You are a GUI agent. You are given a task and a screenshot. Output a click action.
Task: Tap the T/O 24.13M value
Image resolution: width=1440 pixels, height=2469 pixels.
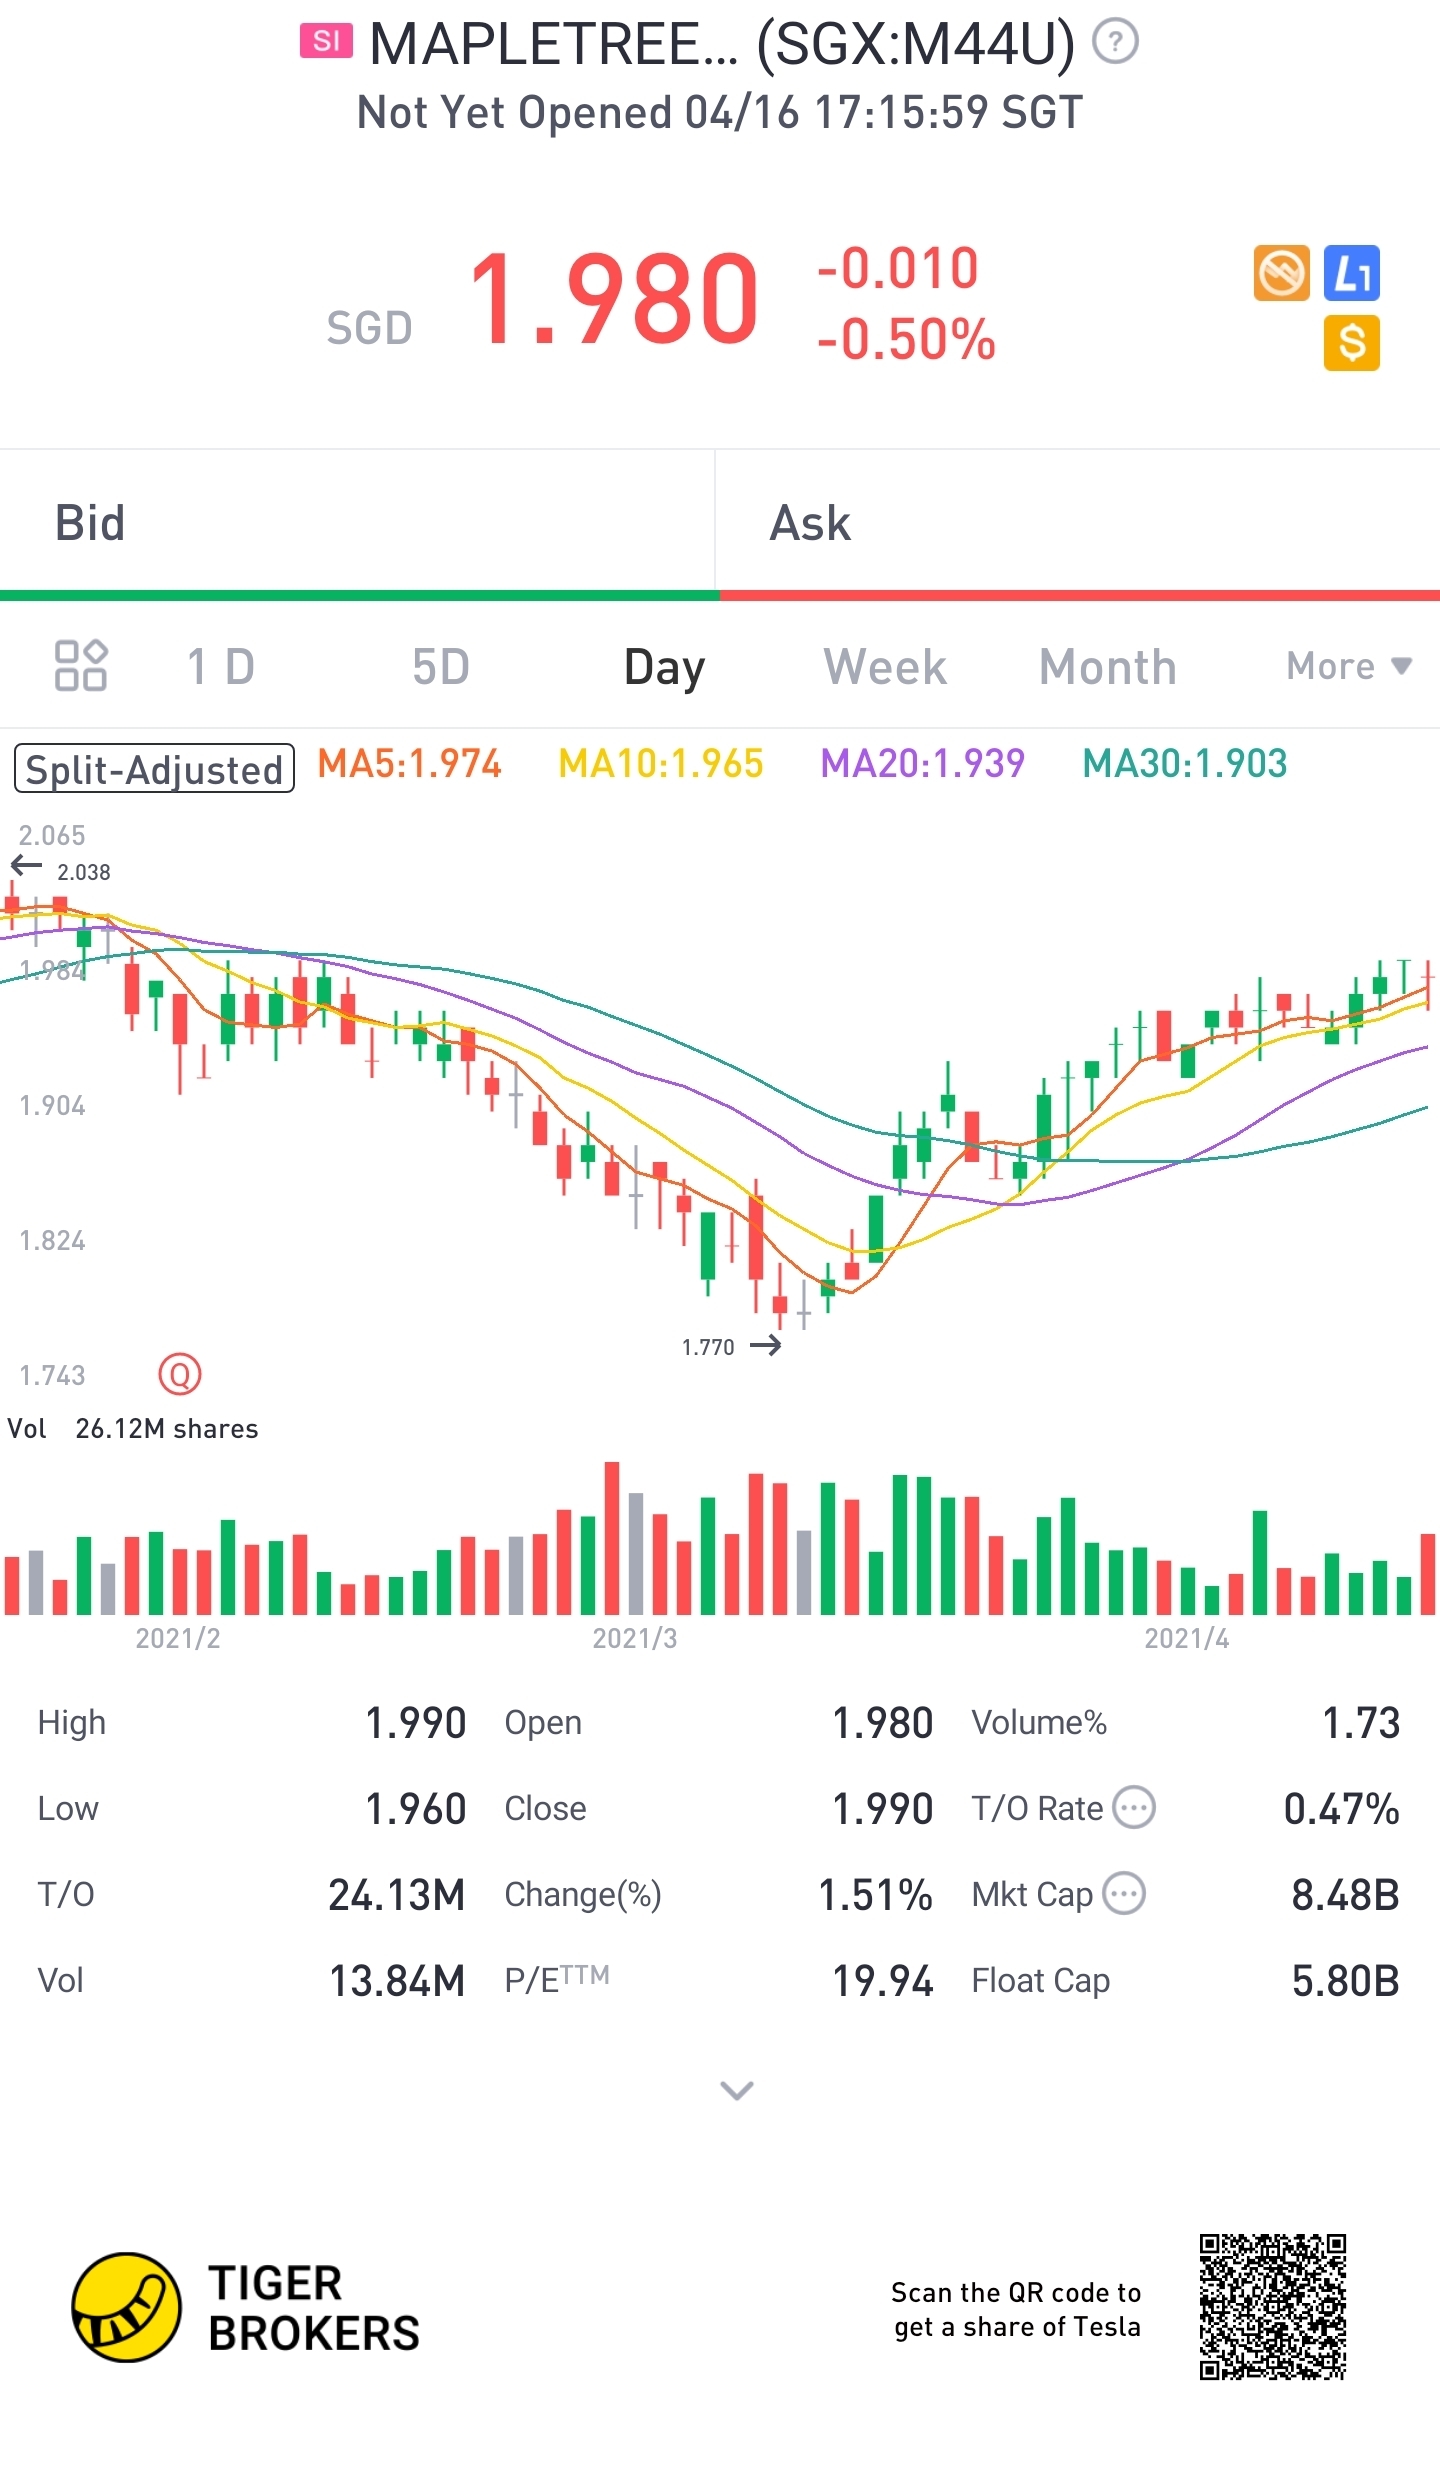coord(397,1895)
